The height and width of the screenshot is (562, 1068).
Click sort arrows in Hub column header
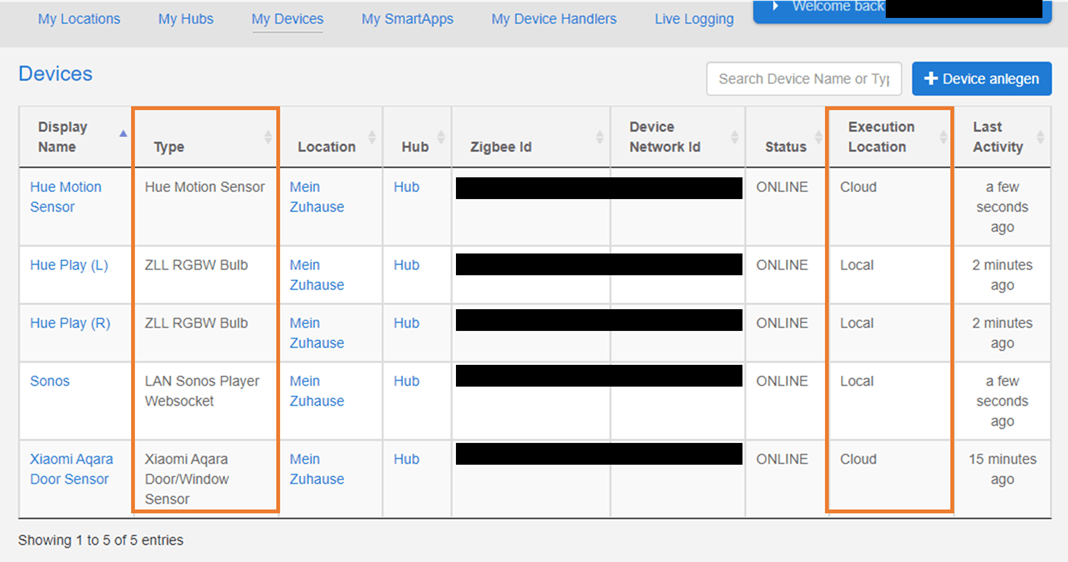coord(441,137)
